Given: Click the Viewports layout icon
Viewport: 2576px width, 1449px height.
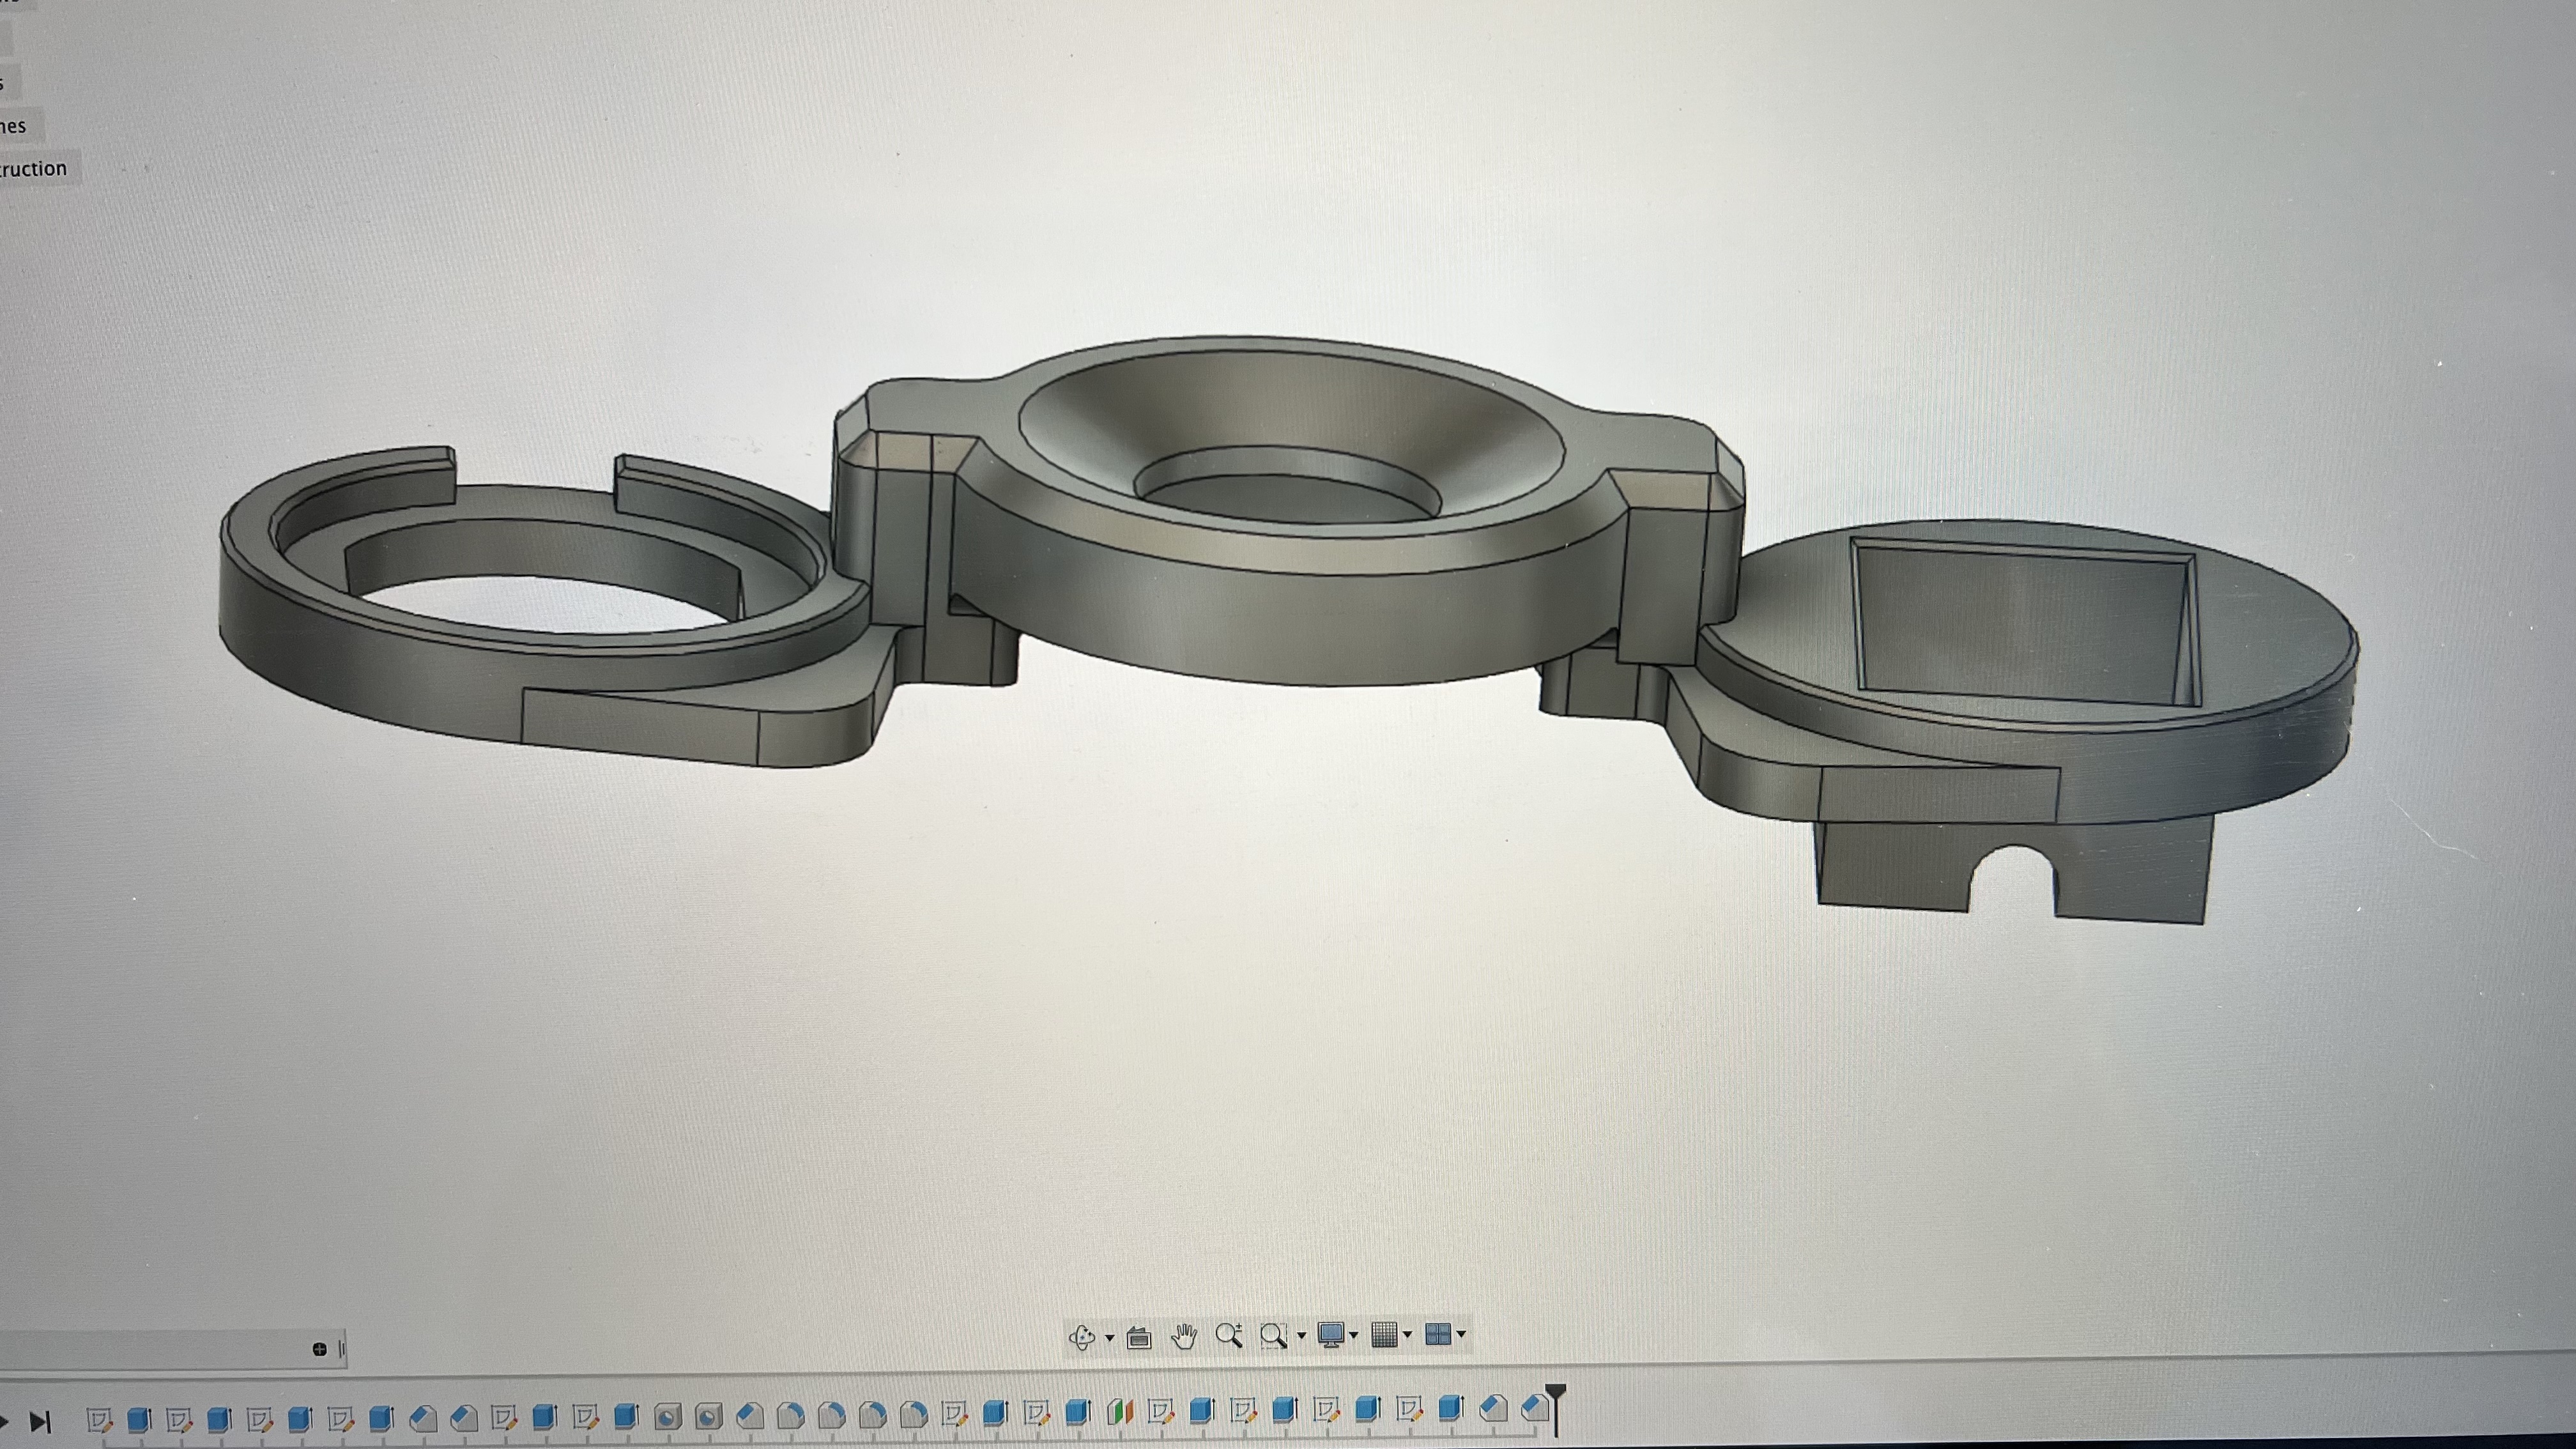Looking at the screenshot, I should pyautogui.click(x=1438, y=1334).
